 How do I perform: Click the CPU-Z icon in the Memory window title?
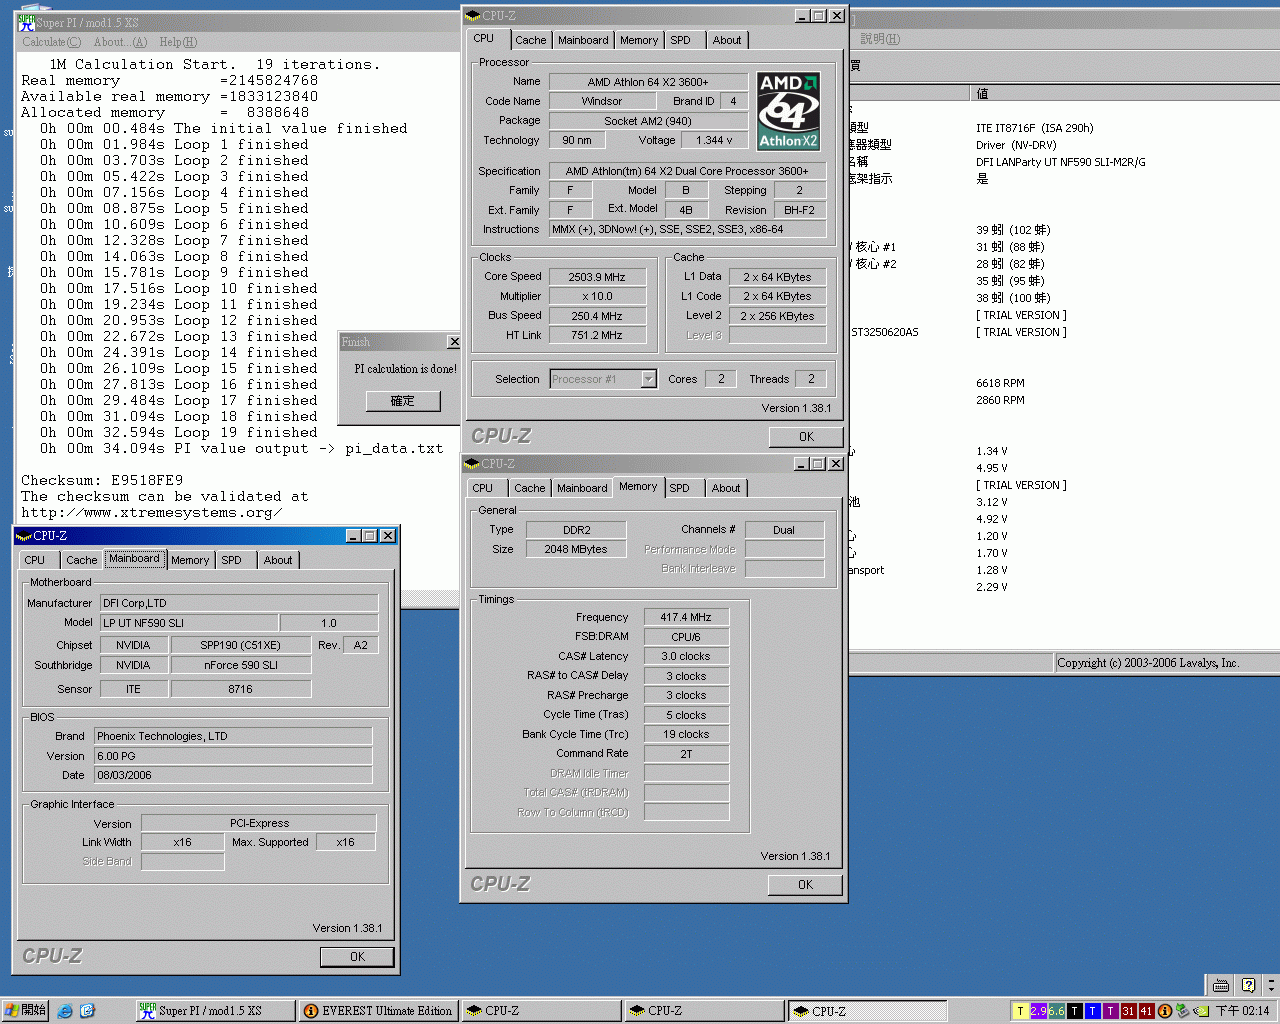(472, 464)
